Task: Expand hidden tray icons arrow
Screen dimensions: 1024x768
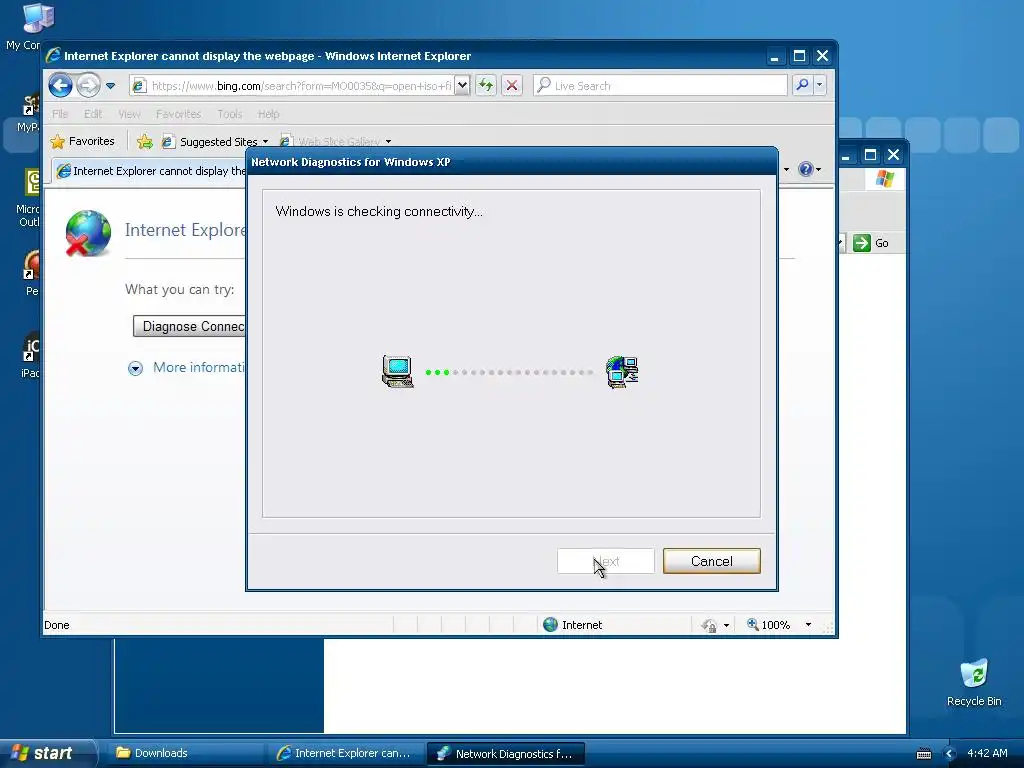Action: point(950,754)
